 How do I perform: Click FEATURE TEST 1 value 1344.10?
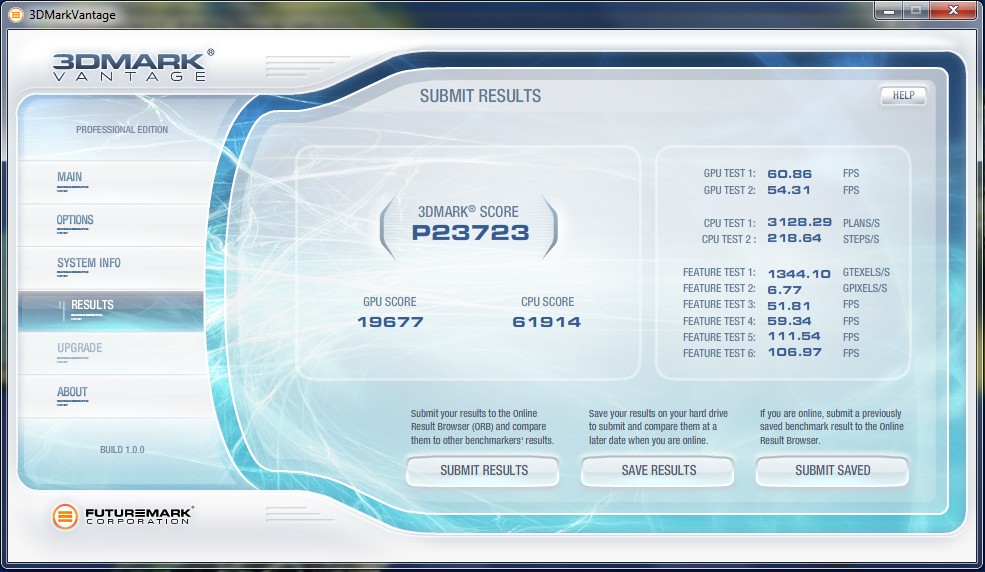tap(799, 274)
